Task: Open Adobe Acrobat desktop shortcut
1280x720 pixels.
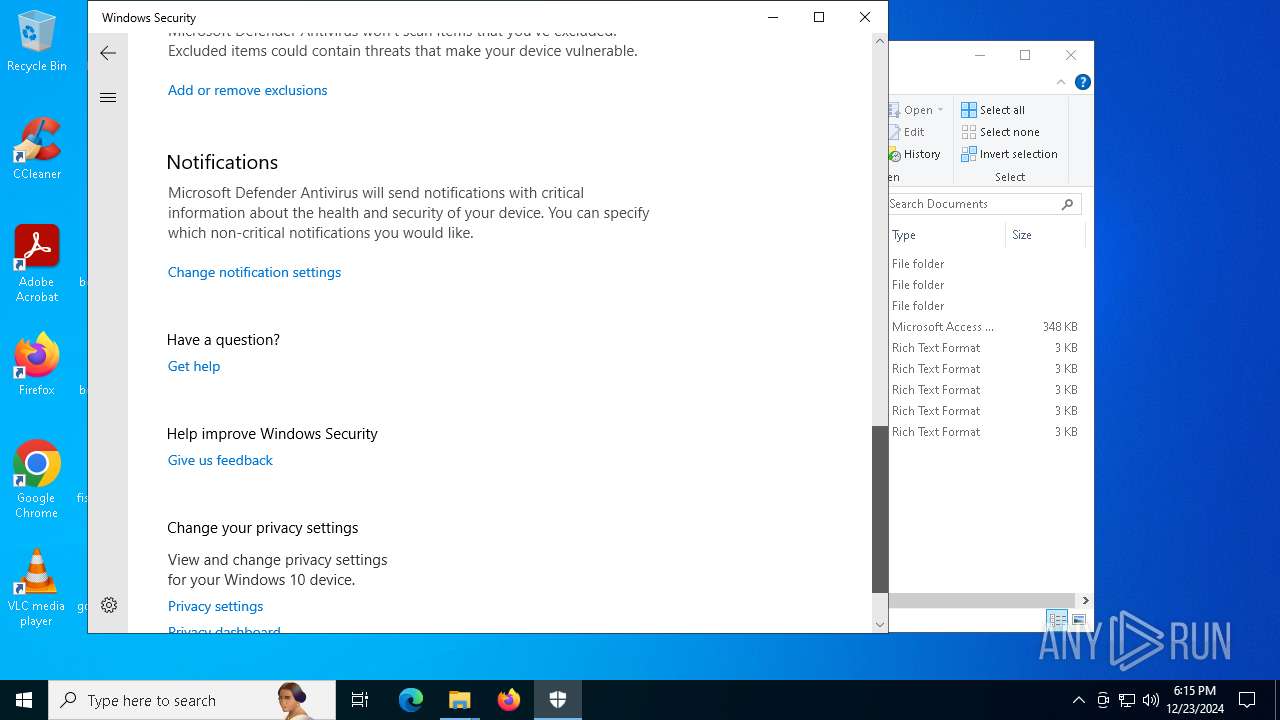Action: [37, 264]
